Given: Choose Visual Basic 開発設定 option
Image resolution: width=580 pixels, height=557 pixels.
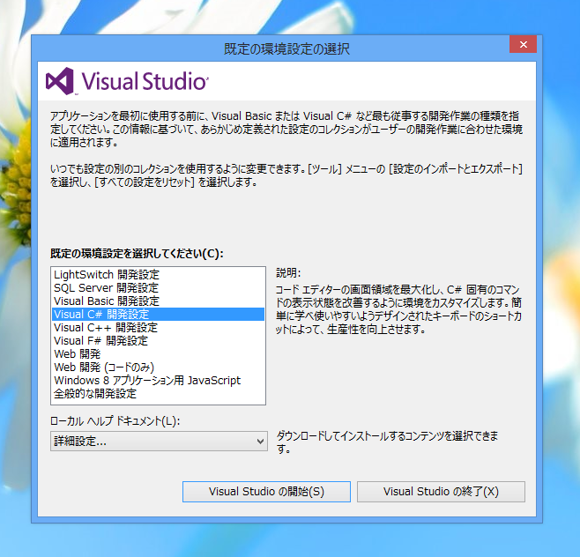Looking at the screenshot, I should pyautogui.click(x=158, y=301).
